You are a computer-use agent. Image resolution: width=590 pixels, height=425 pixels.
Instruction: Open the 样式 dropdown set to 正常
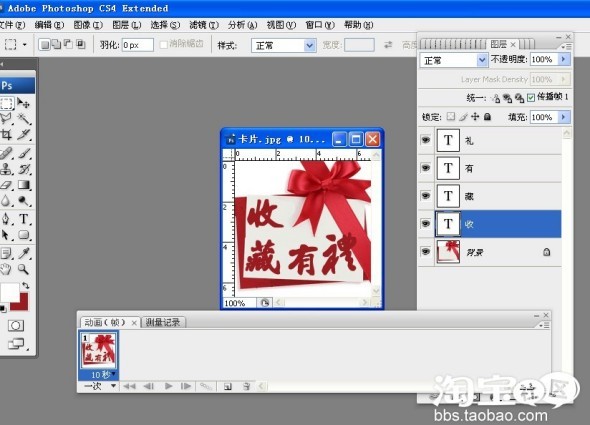point(283,46)
